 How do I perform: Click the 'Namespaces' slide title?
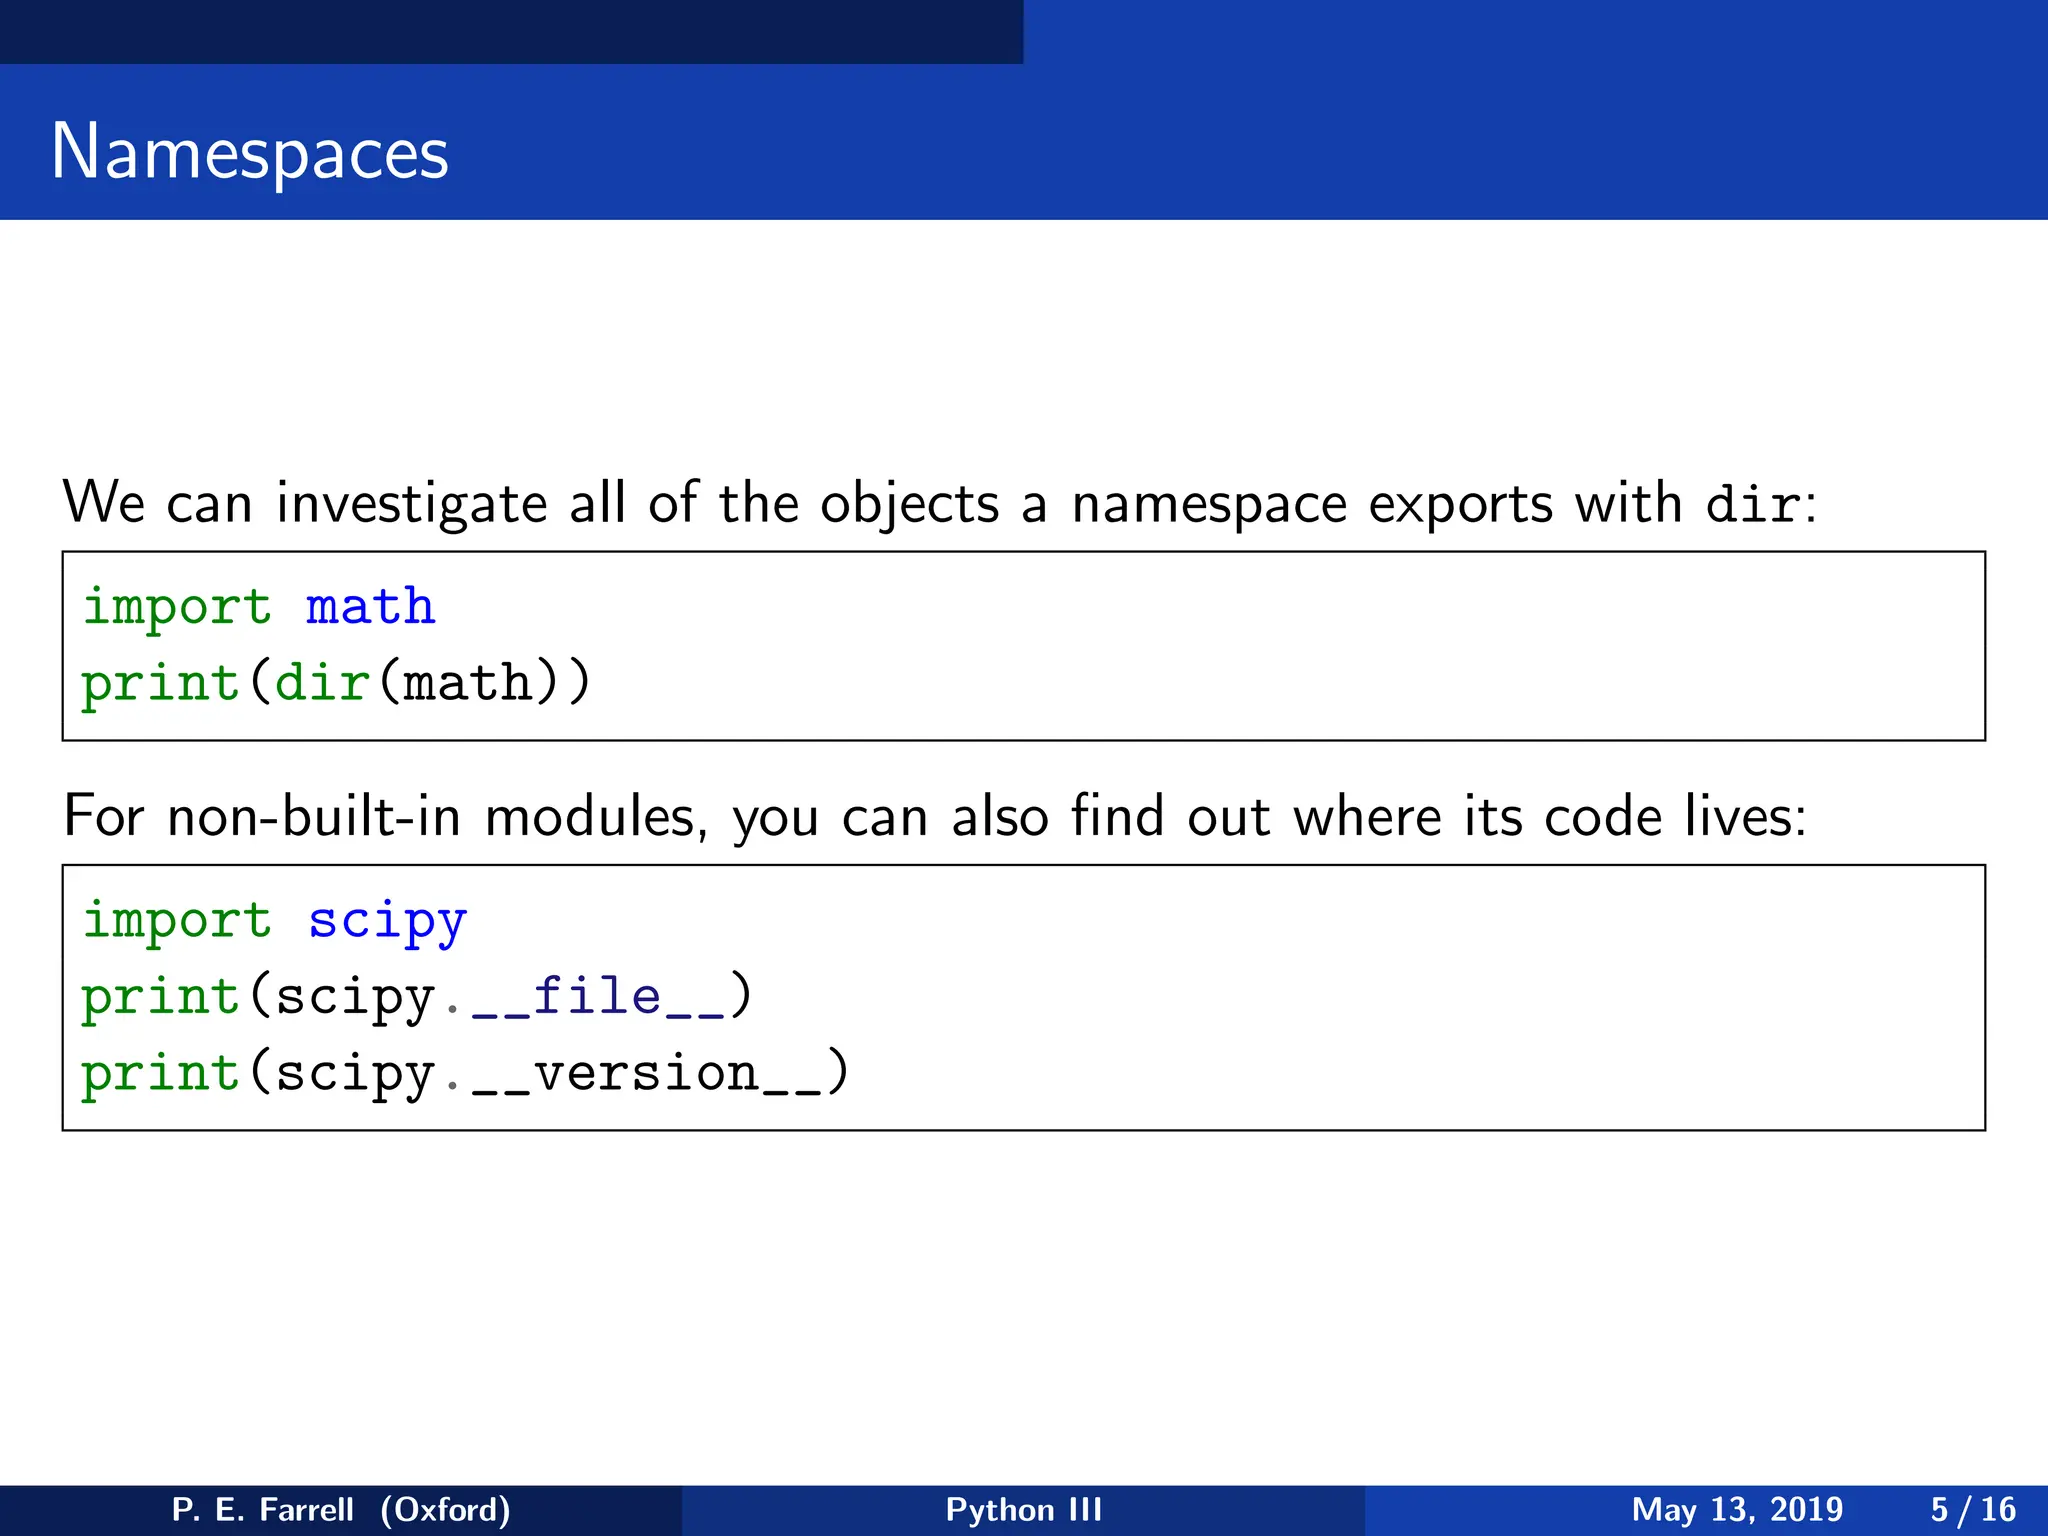coord(250,152)
